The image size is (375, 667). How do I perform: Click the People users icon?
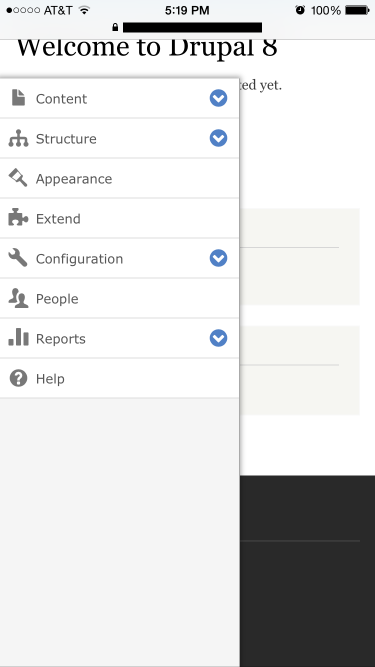(18, 298)
